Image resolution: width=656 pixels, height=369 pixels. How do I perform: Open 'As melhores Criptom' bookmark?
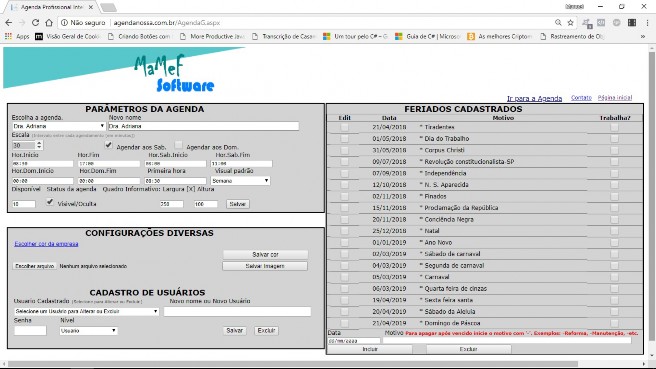(x=500, y=36)
